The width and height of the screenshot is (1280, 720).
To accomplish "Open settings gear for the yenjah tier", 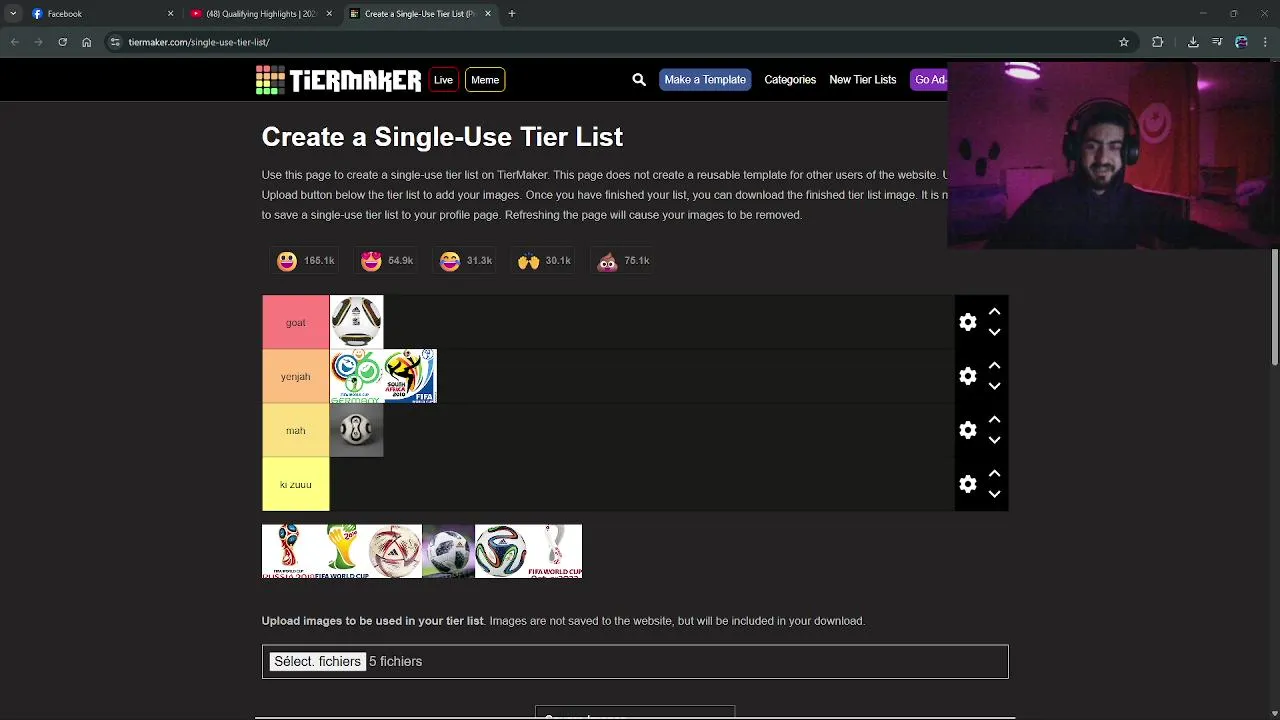I will click(x=967, y=376).
